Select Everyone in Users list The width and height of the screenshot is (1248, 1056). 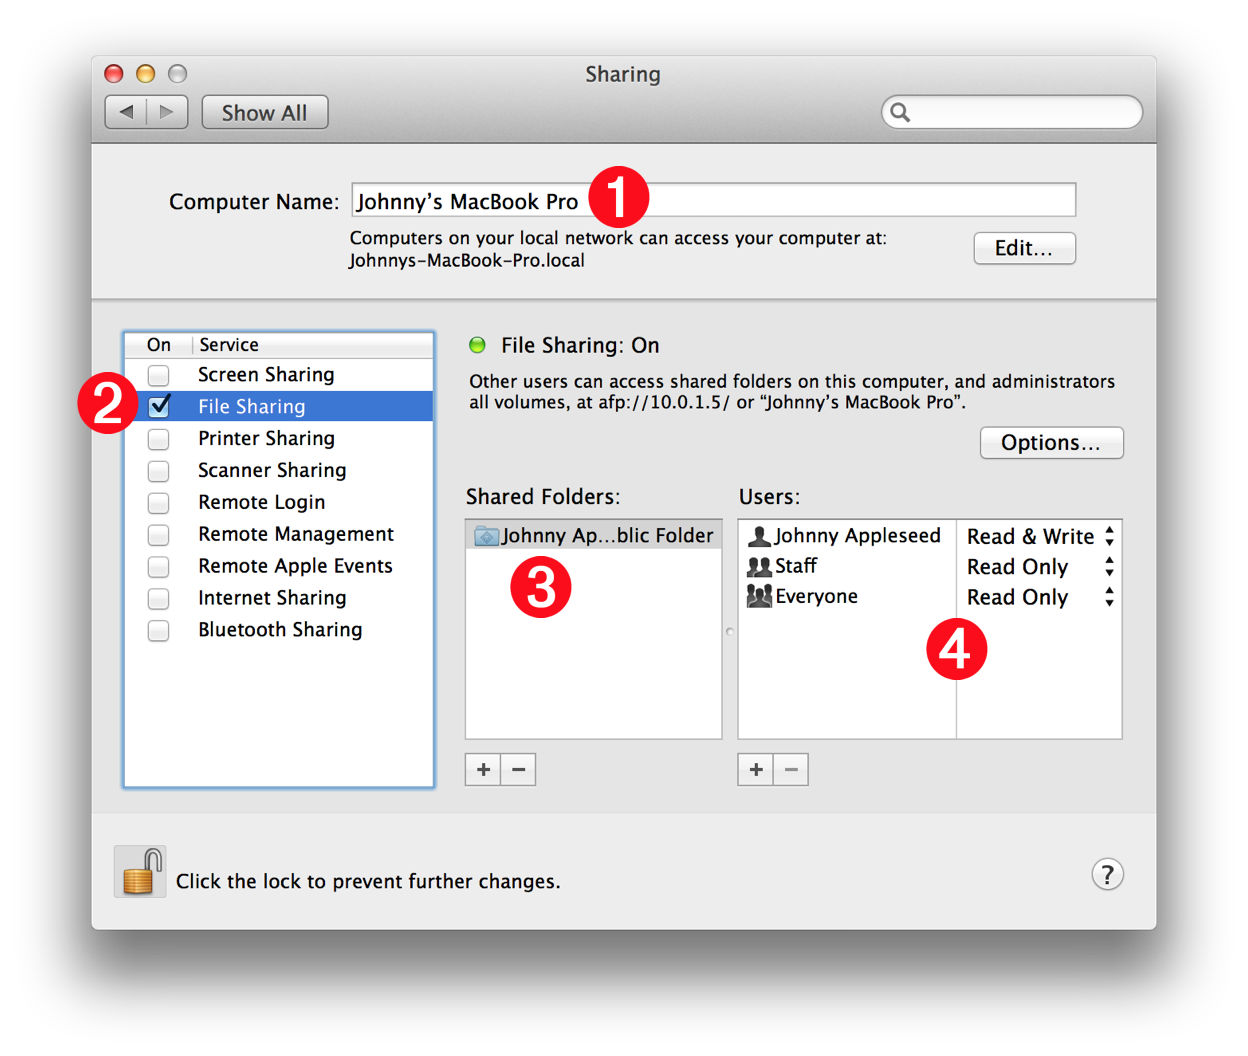click(x=847, y=596)
